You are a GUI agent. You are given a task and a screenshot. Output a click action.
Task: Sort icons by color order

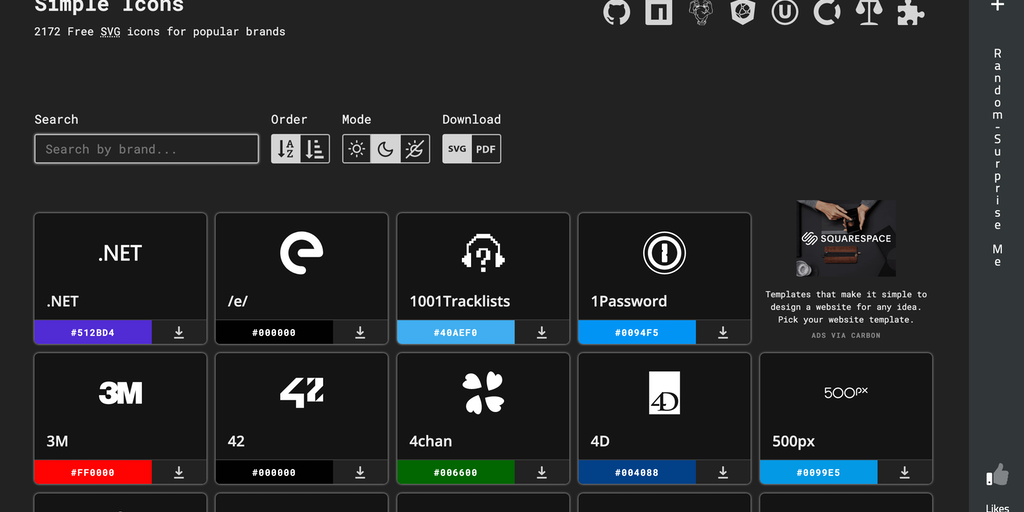[315, 149]
